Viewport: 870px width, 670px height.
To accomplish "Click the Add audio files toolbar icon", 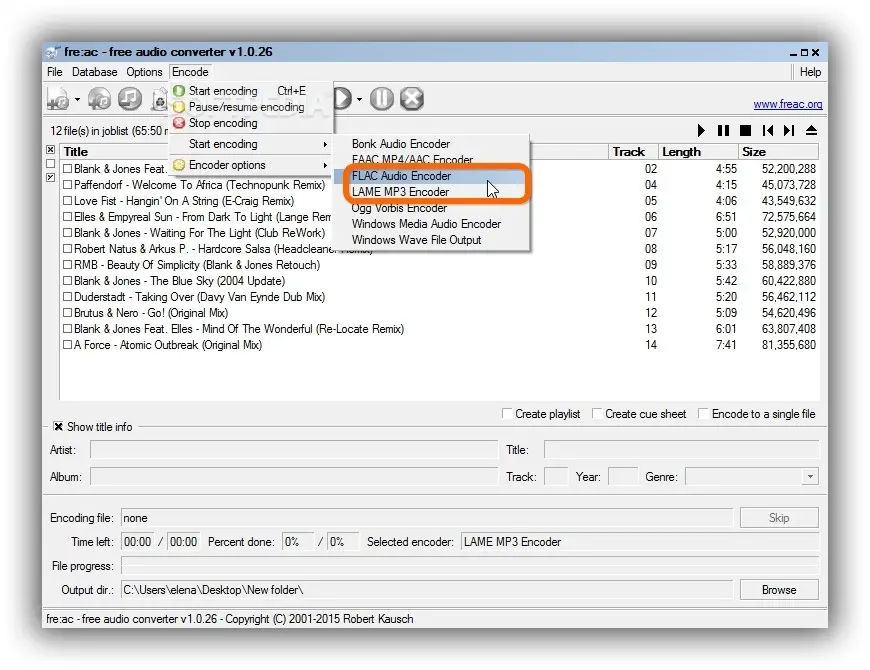I will click(58, 99).
